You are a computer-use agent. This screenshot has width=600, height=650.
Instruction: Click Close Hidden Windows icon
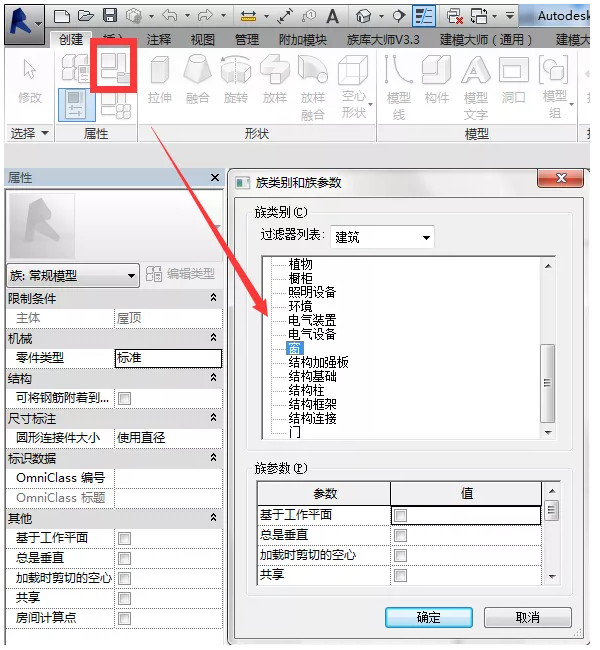[455, 16]
